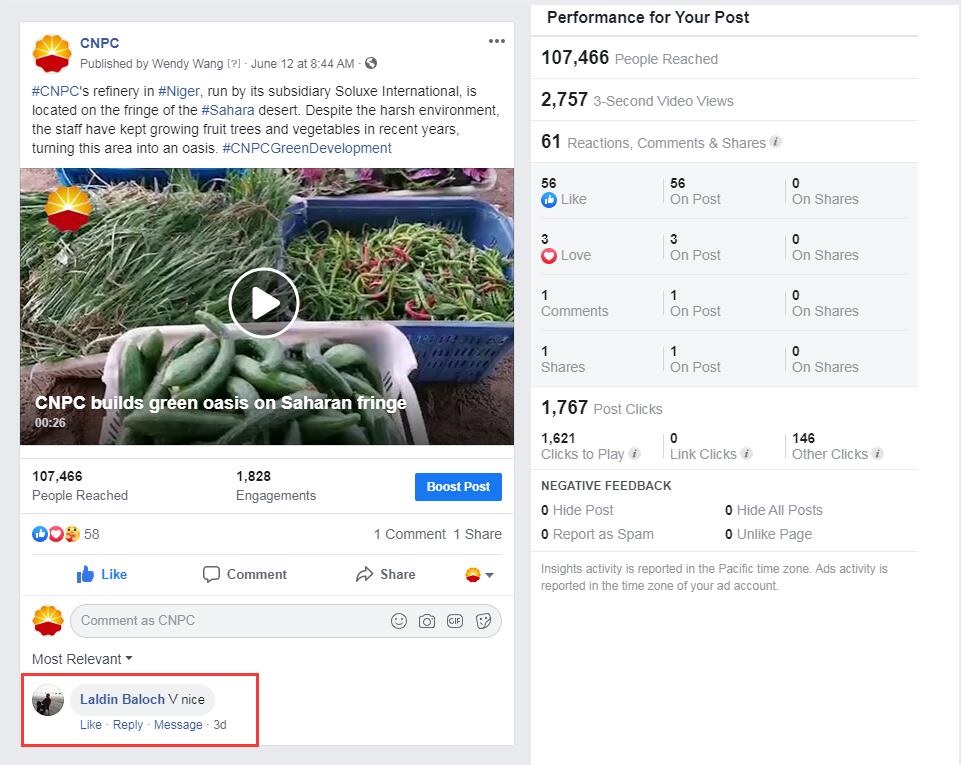Share the CNPC post
961x765 pixels.
click(x=386, y=574)
